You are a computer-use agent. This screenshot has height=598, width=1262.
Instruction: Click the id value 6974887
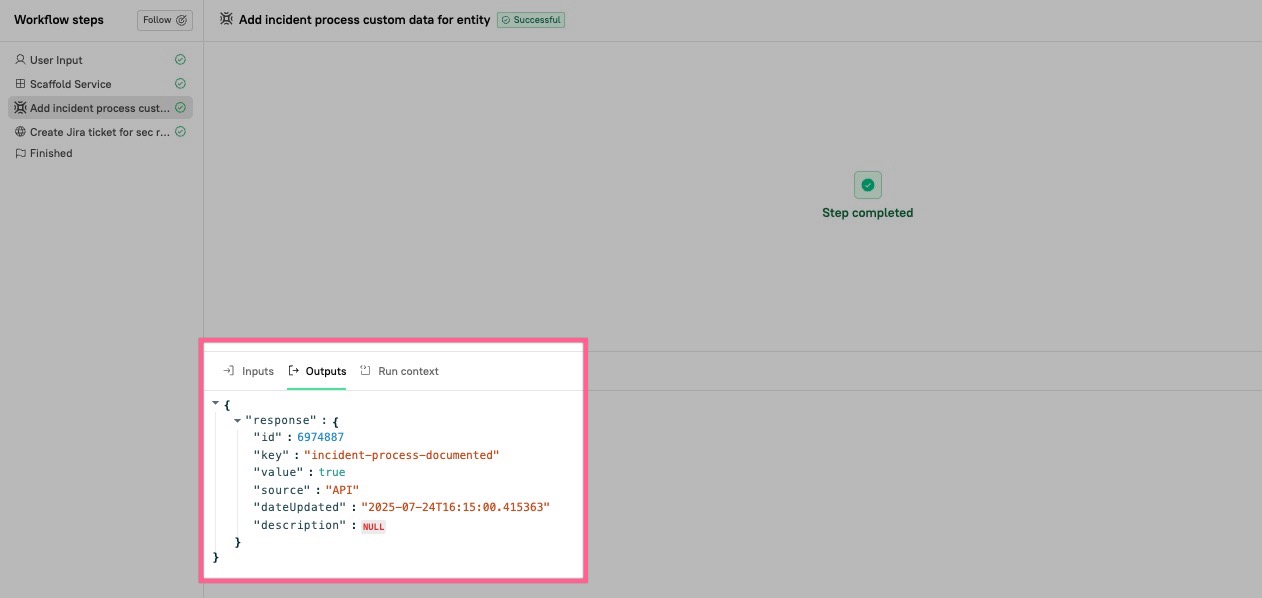coord(320,437)
